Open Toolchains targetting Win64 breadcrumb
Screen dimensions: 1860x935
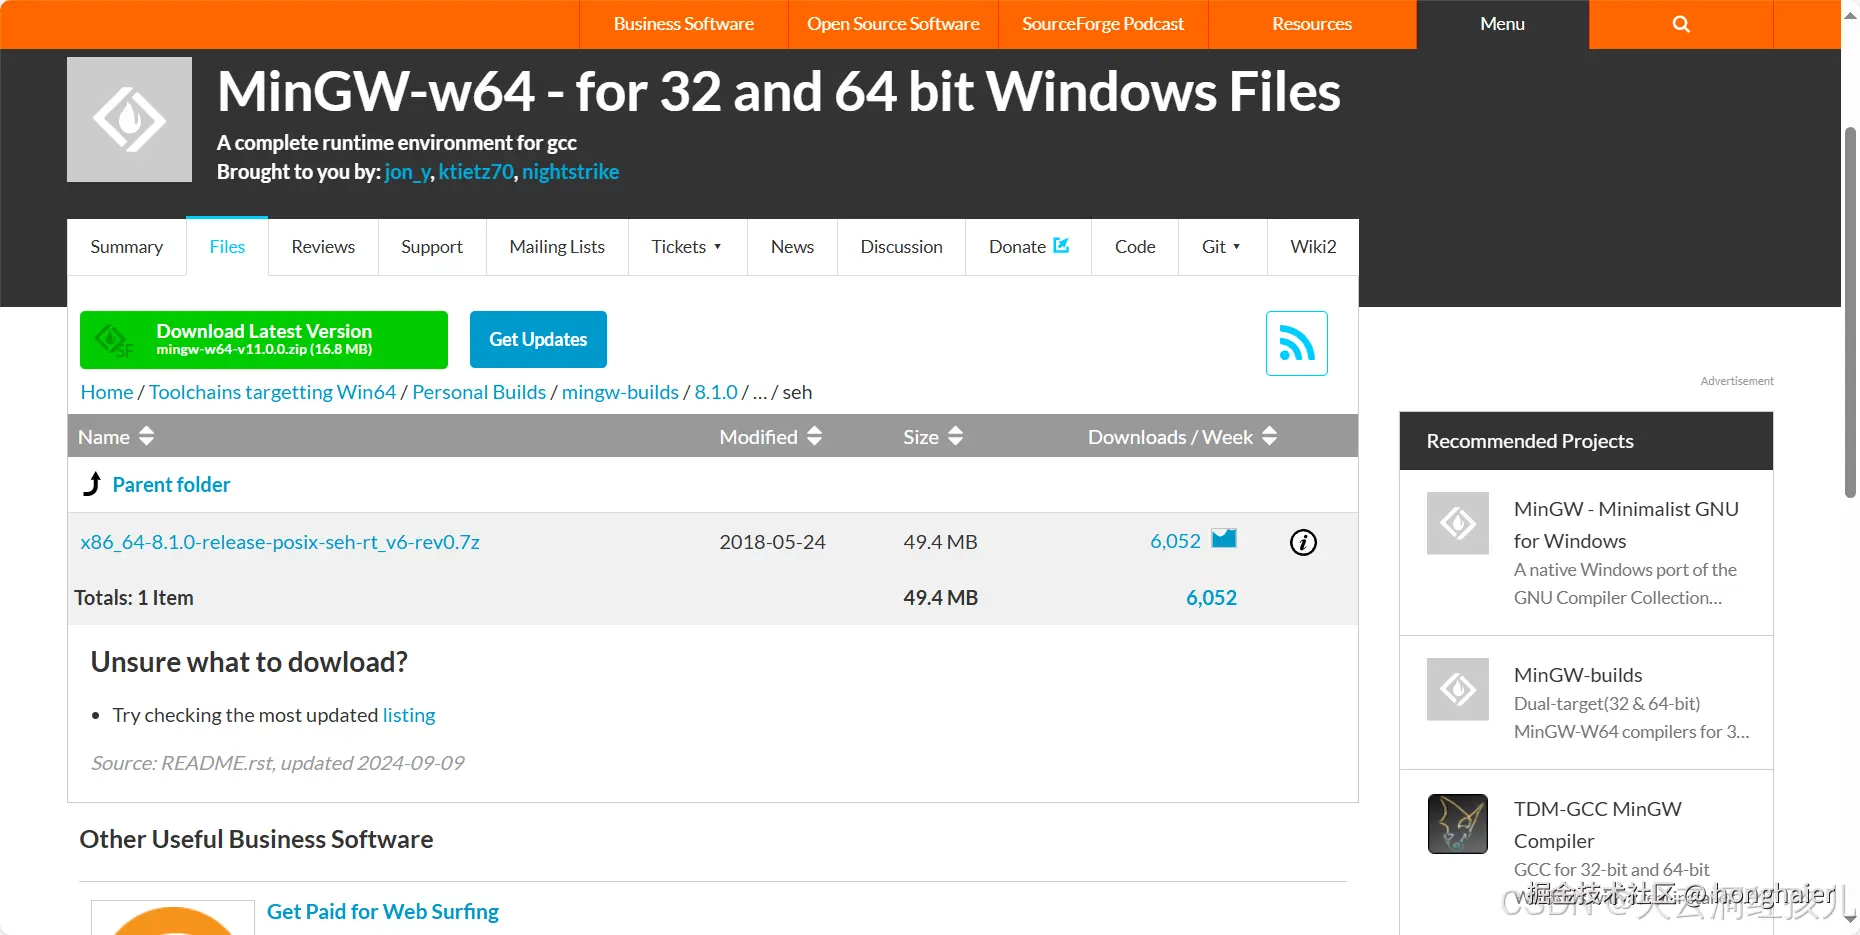272,392
